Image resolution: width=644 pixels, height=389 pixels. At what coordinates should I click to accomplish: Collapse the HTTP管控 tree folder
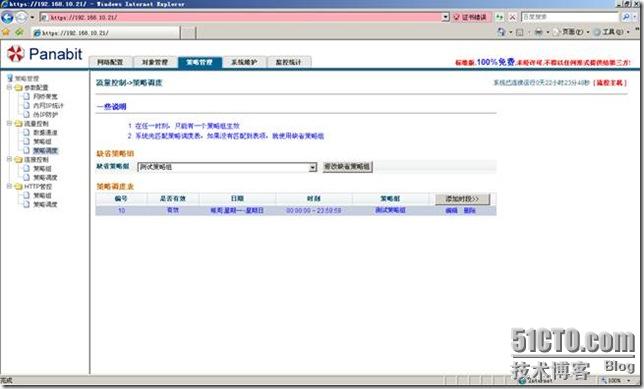(9, 186)
